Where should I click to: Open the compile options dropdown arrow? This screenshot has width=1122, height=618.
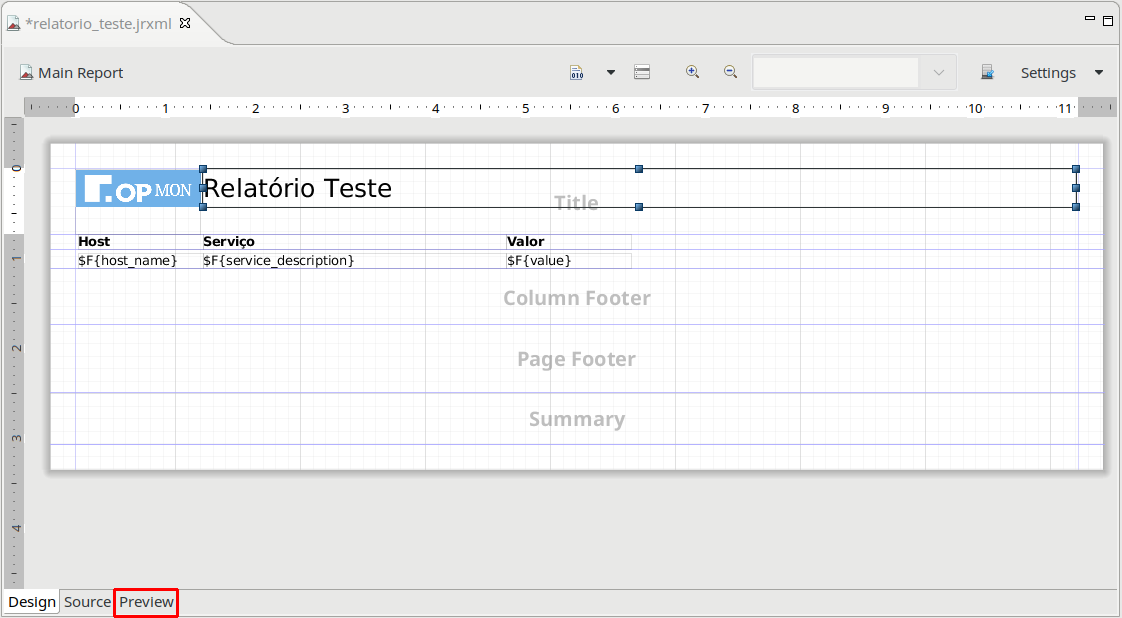pyautogui.click(x=610, y=73)
